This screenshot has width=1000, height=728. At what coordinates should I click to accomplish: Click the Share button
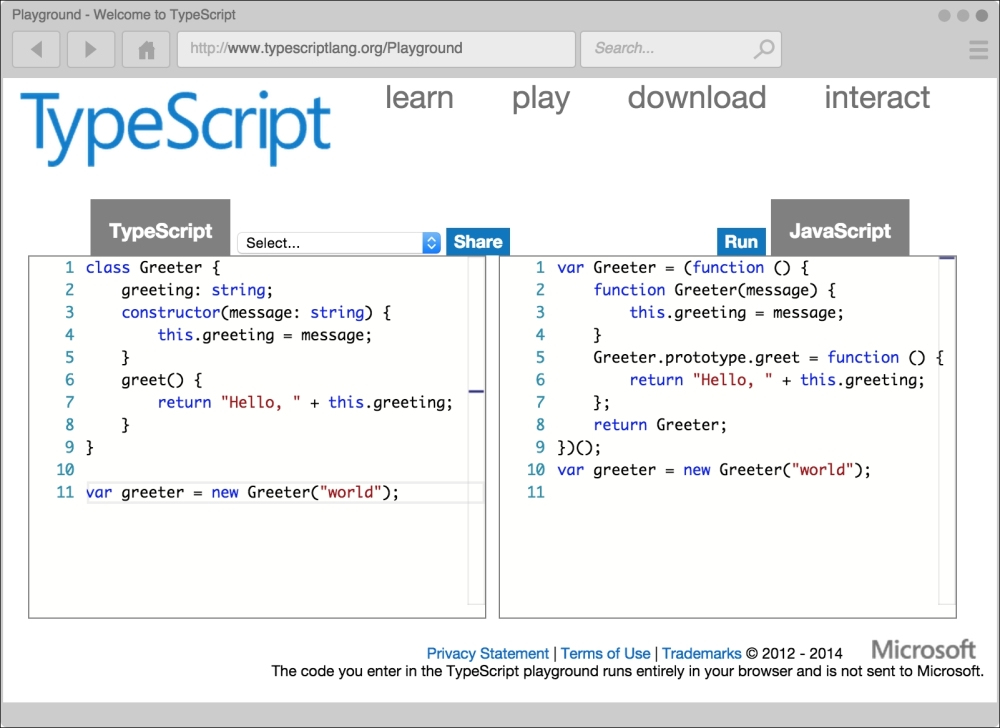[477, 242]
